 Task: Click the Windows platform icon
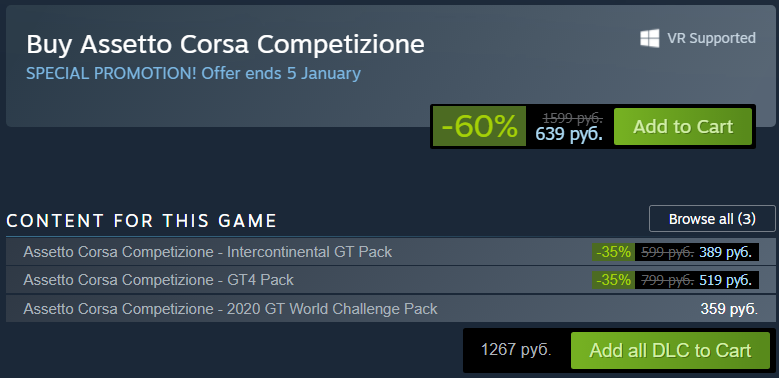[650, 38]
